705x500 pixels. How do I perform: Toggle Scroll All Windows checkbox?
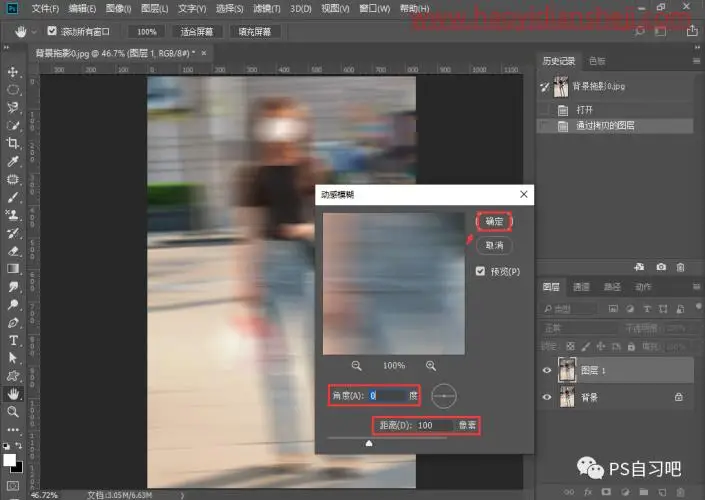pos(52,31)
